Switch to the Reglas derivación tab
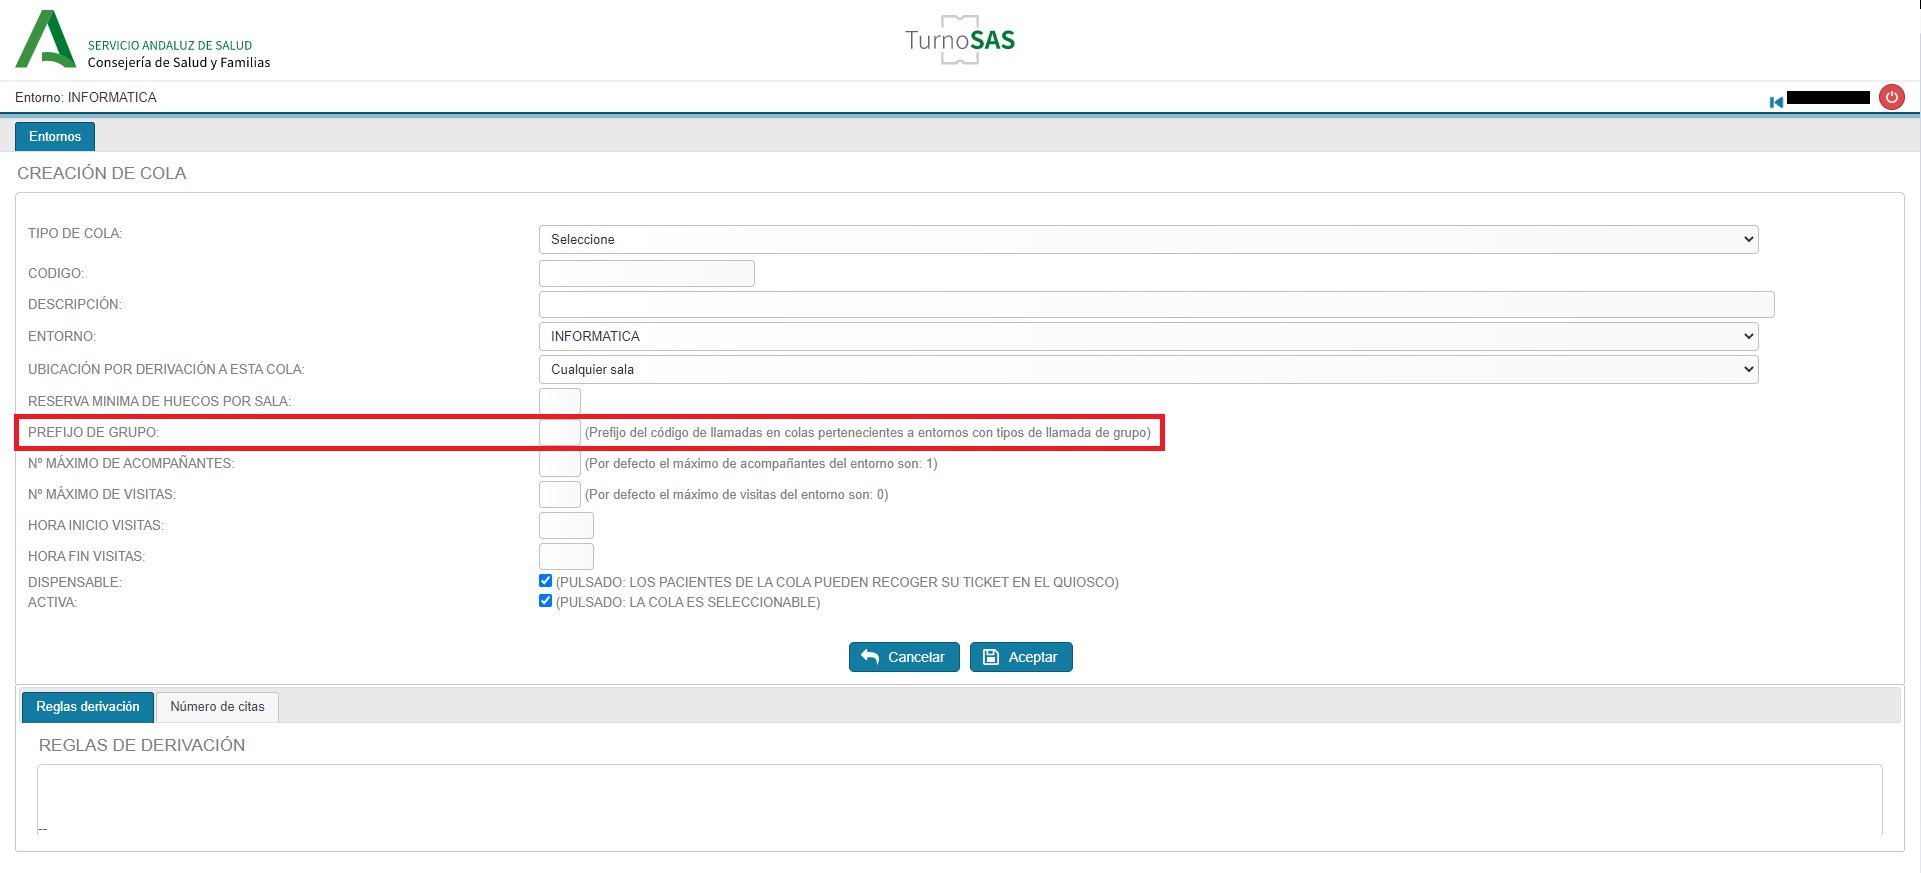This screenshot has width=1921, height=873. (x=88, y=707)
